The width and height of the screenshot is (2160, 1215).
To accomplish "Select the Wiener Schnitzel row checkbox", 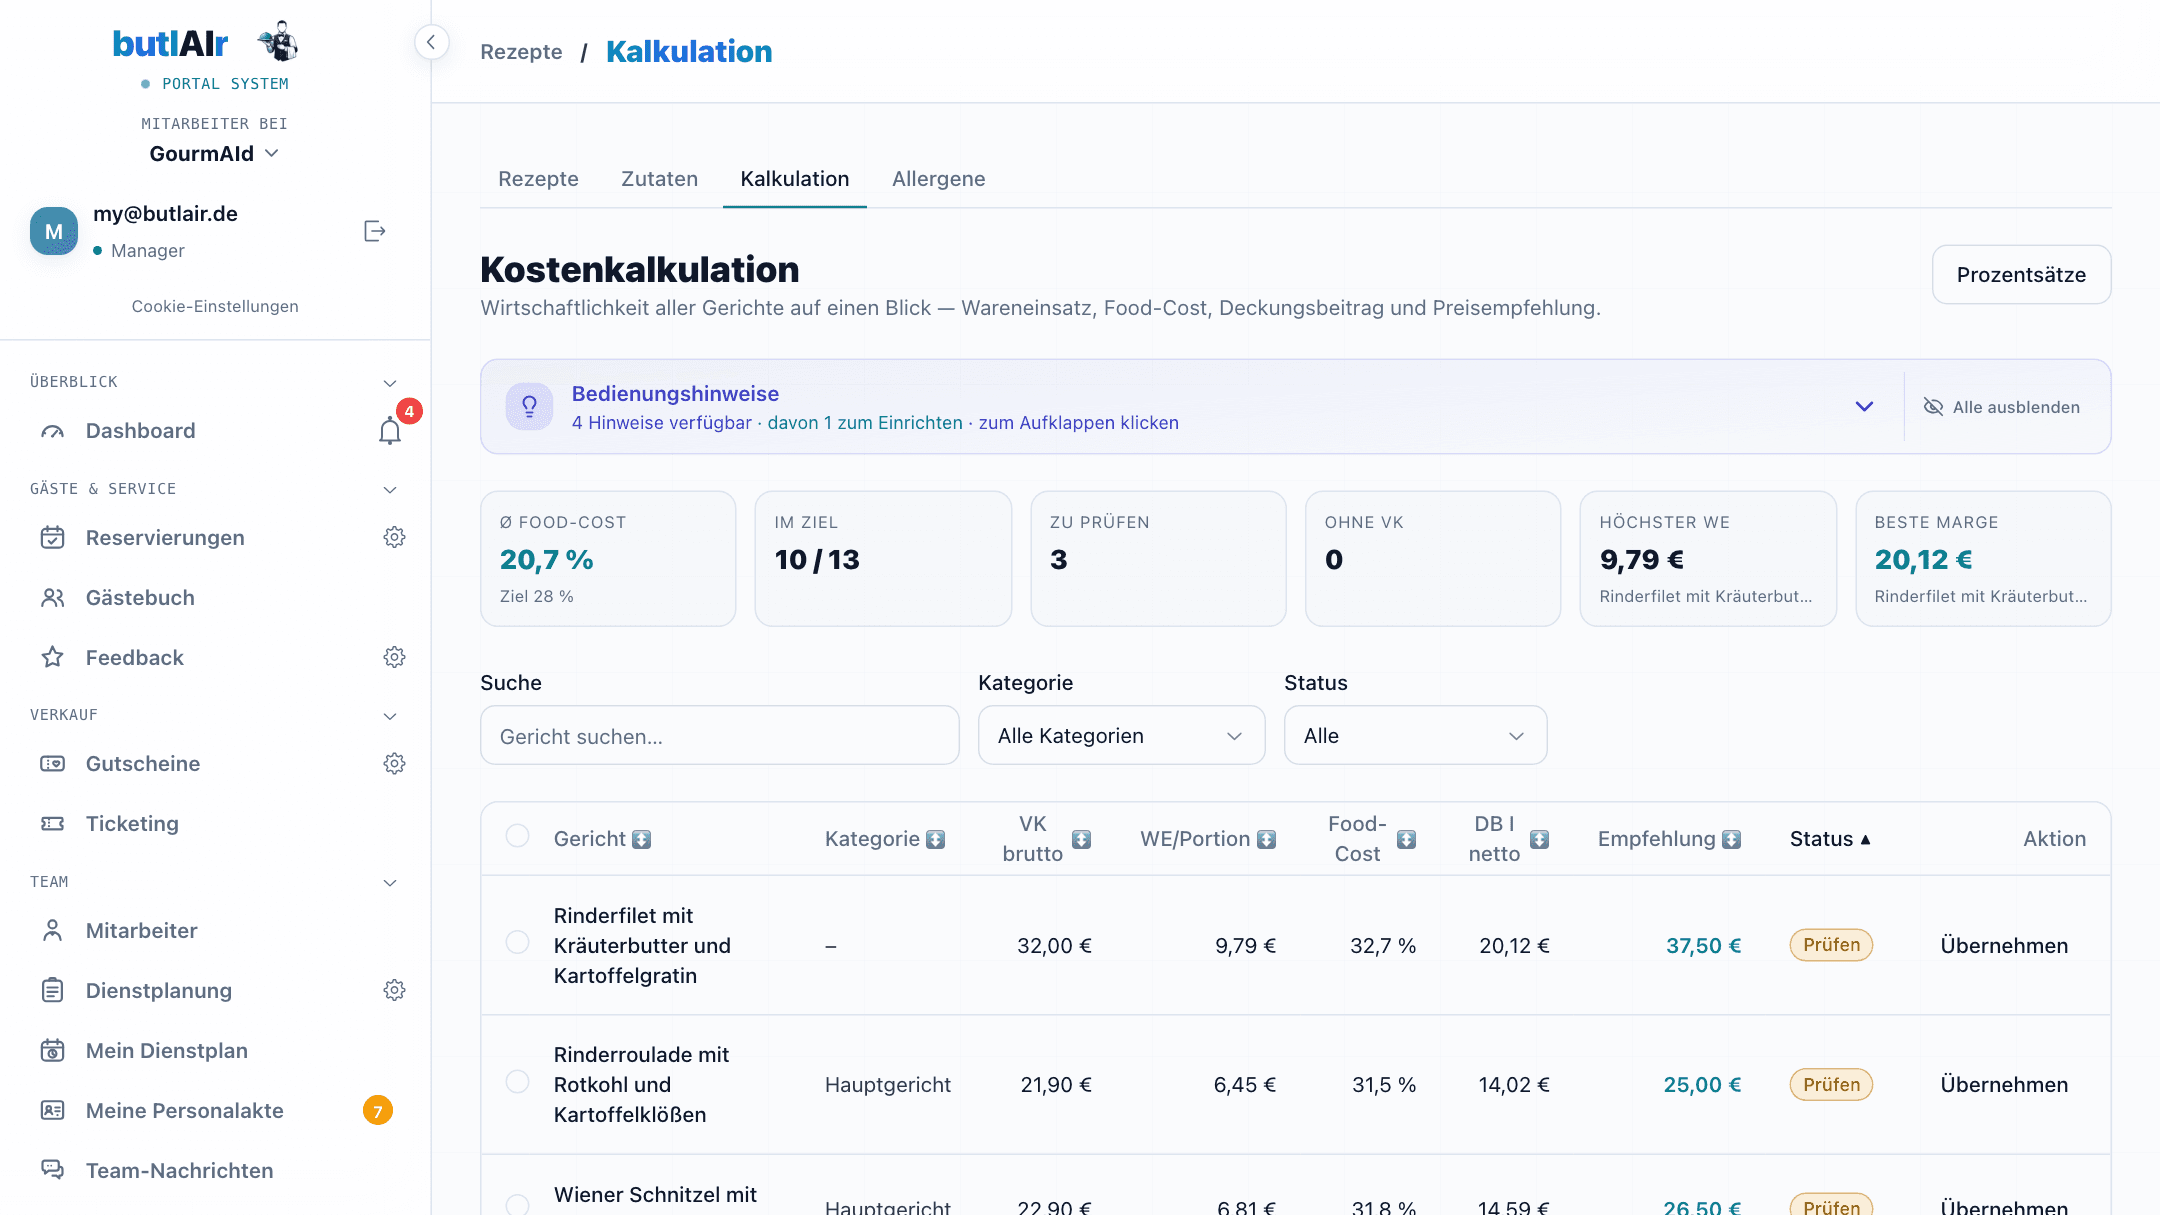I will (517, 1204).
